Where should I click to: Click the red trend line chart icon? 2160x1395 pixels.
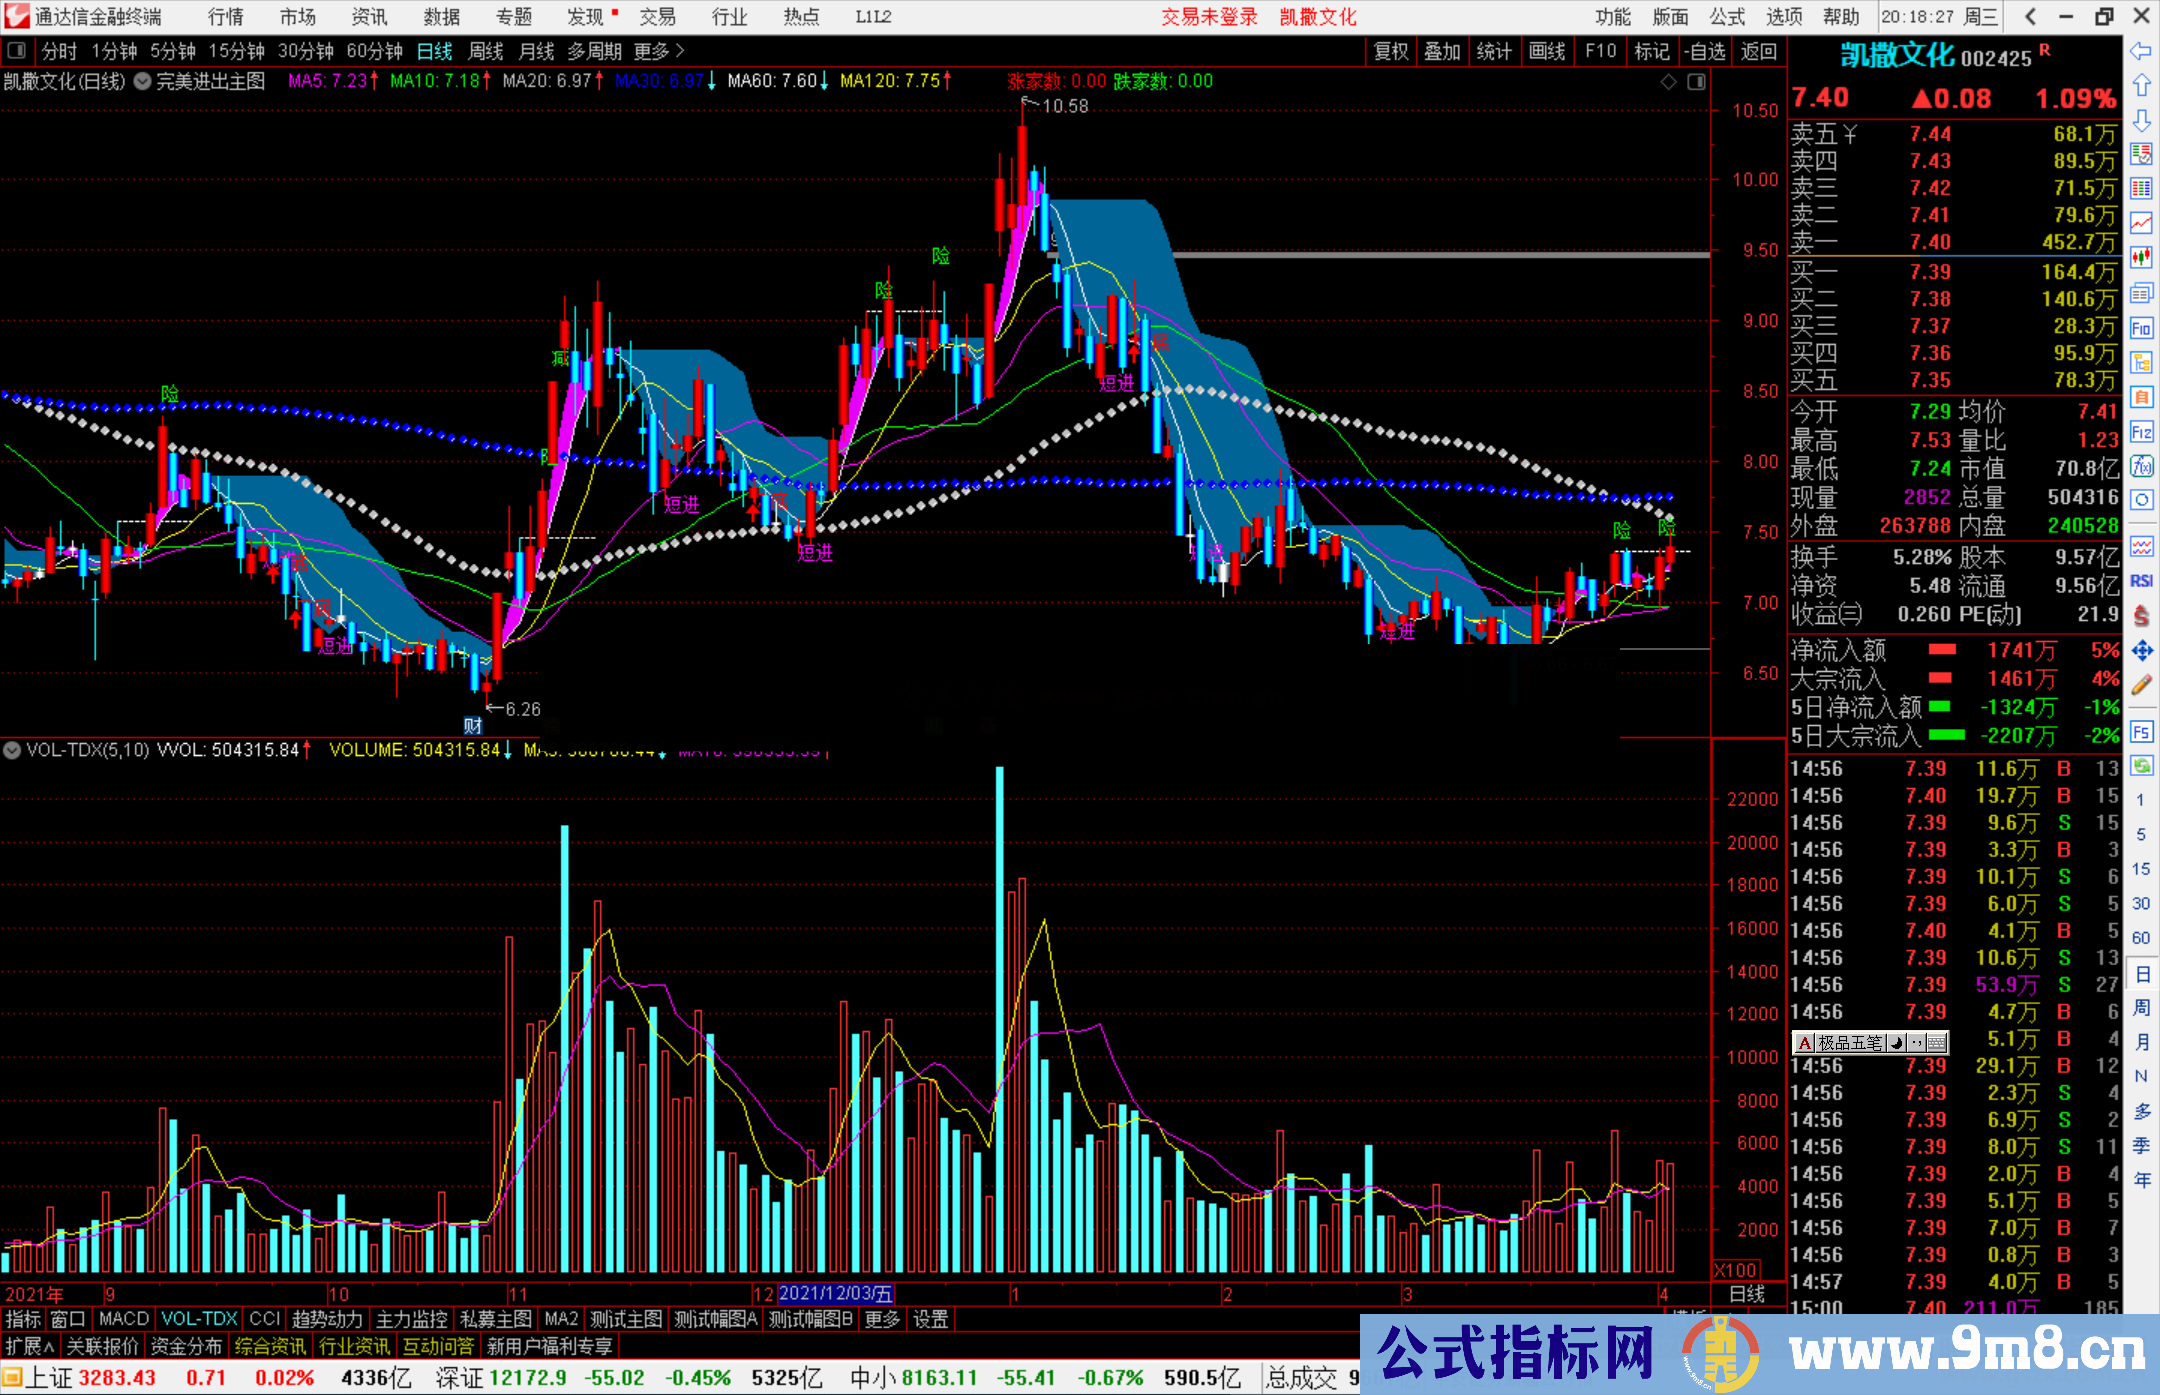[2141, 223]
